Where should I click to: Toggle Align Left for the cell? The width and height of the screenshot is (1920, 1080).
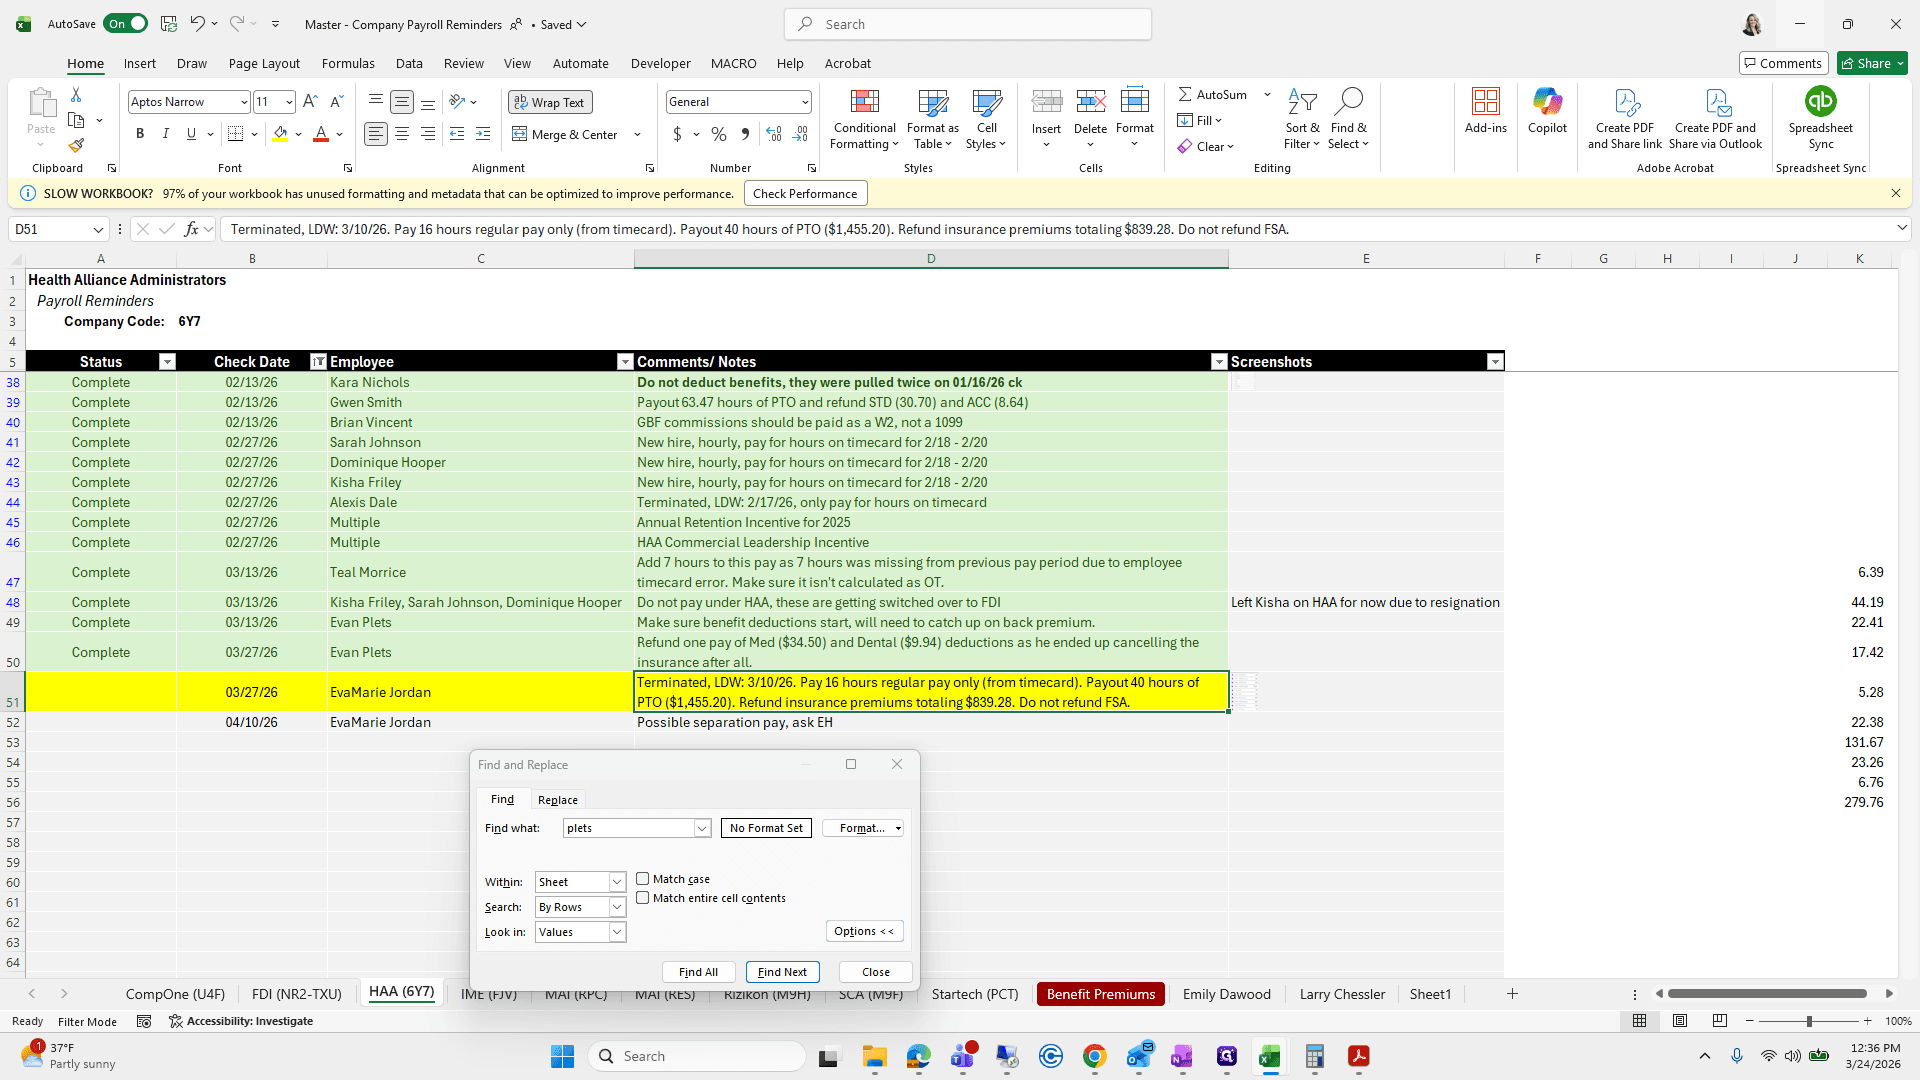point(376,134)
